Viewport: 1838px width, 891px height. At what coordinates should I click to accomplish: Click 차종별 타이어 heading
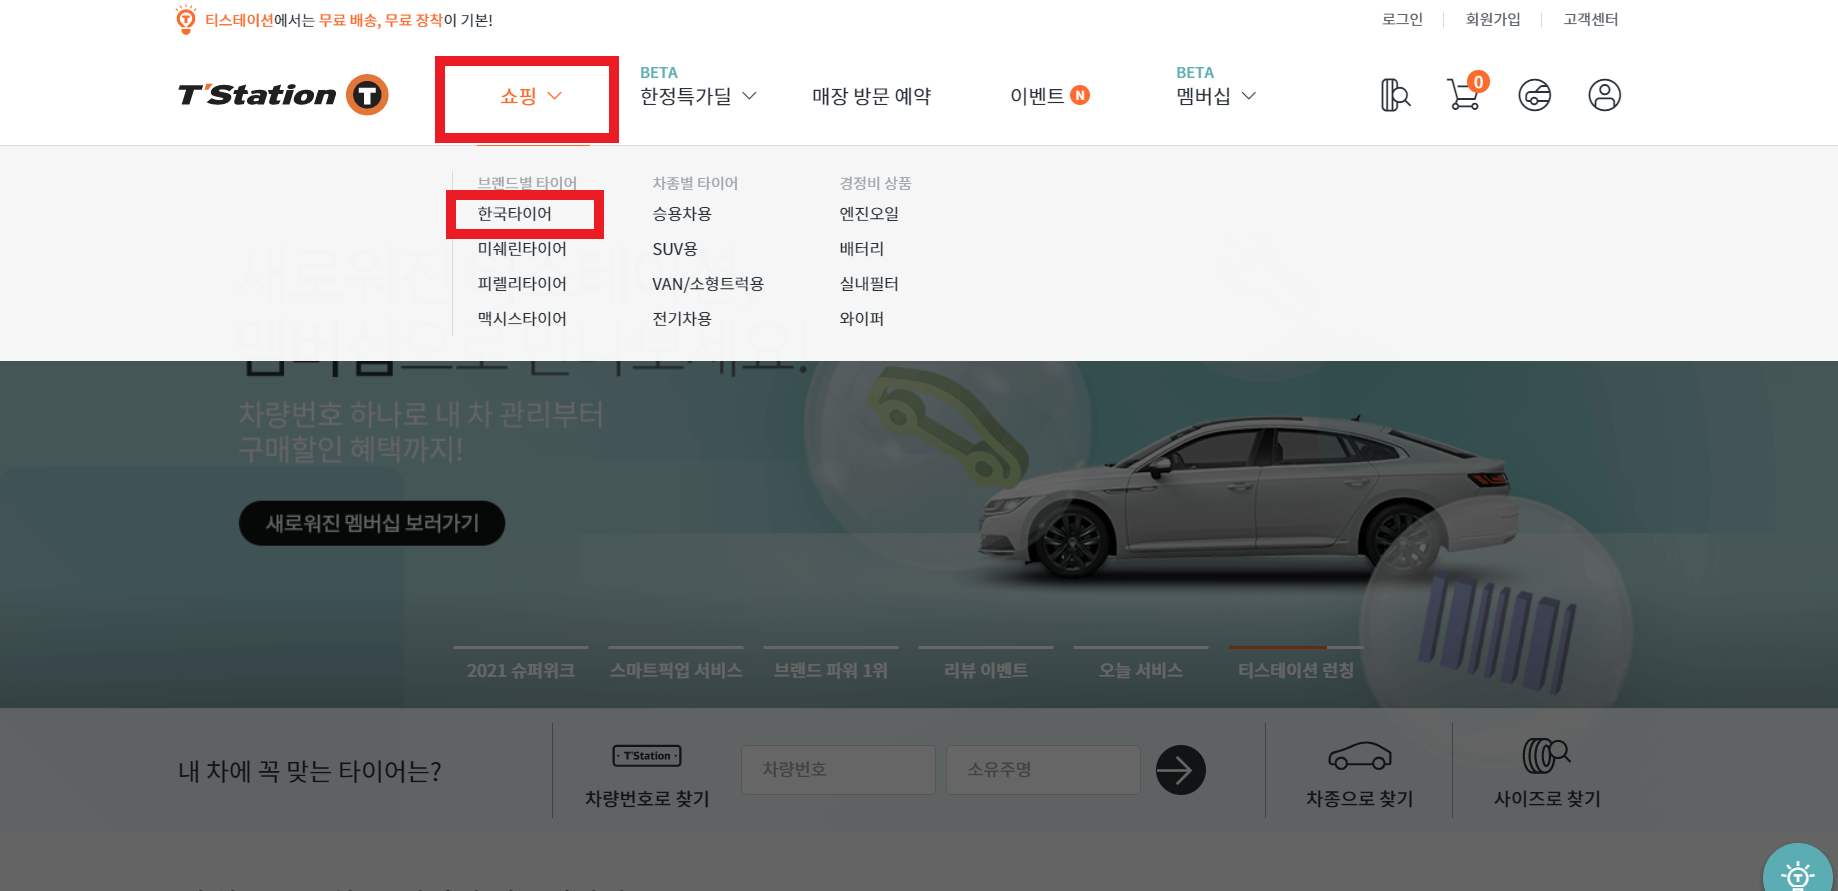click(695, 183)
